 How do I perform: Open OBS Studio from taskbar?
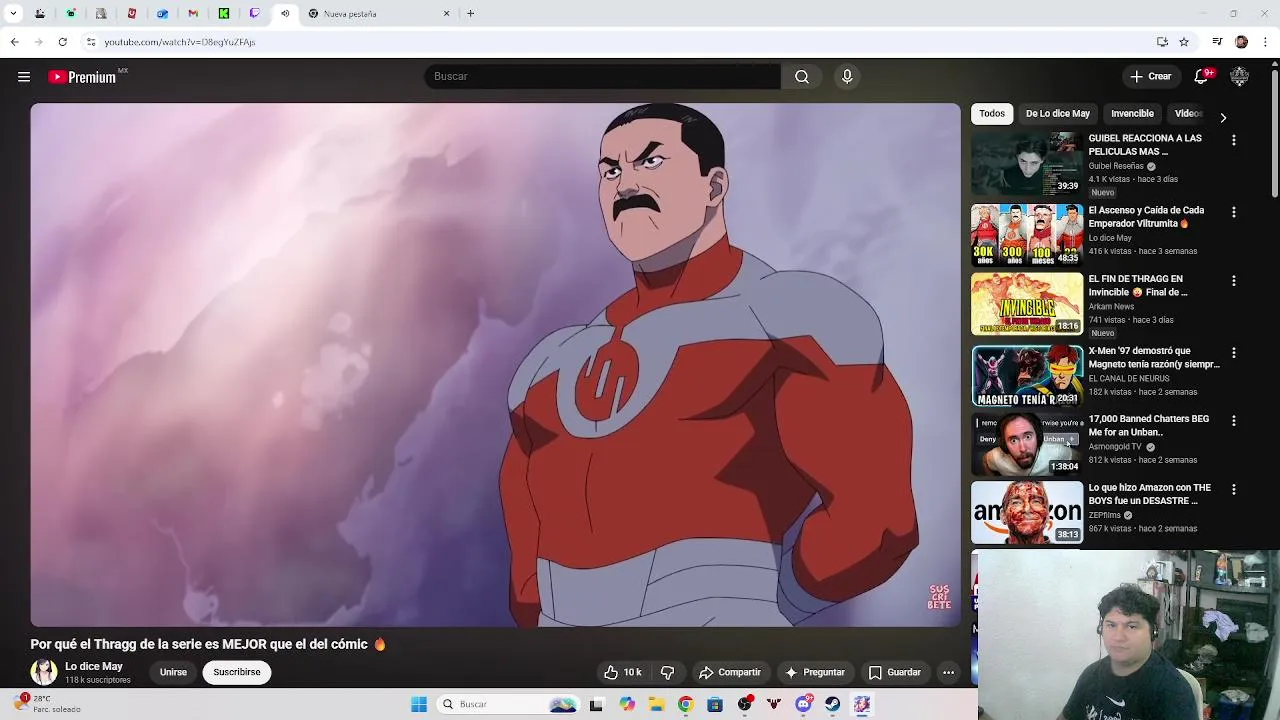click(x=745, y=704)
